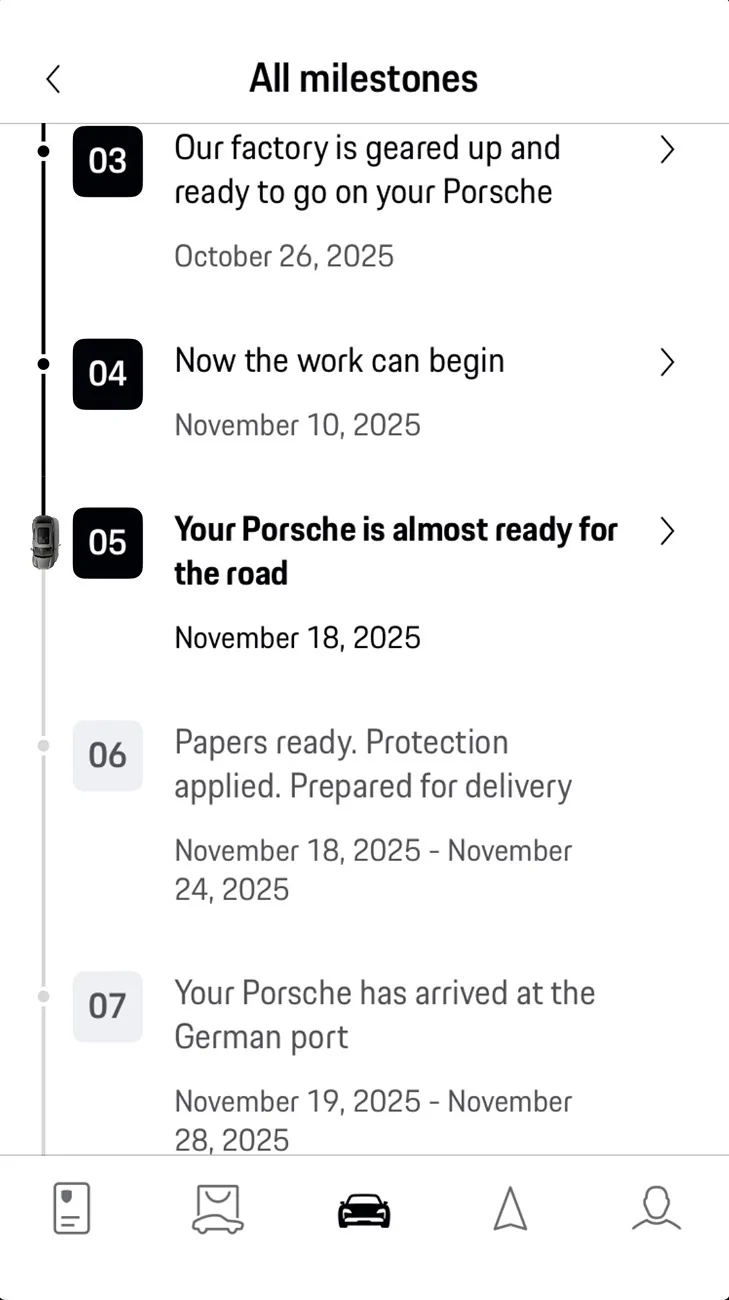Tap the grey 06 milestone badge

107,756
